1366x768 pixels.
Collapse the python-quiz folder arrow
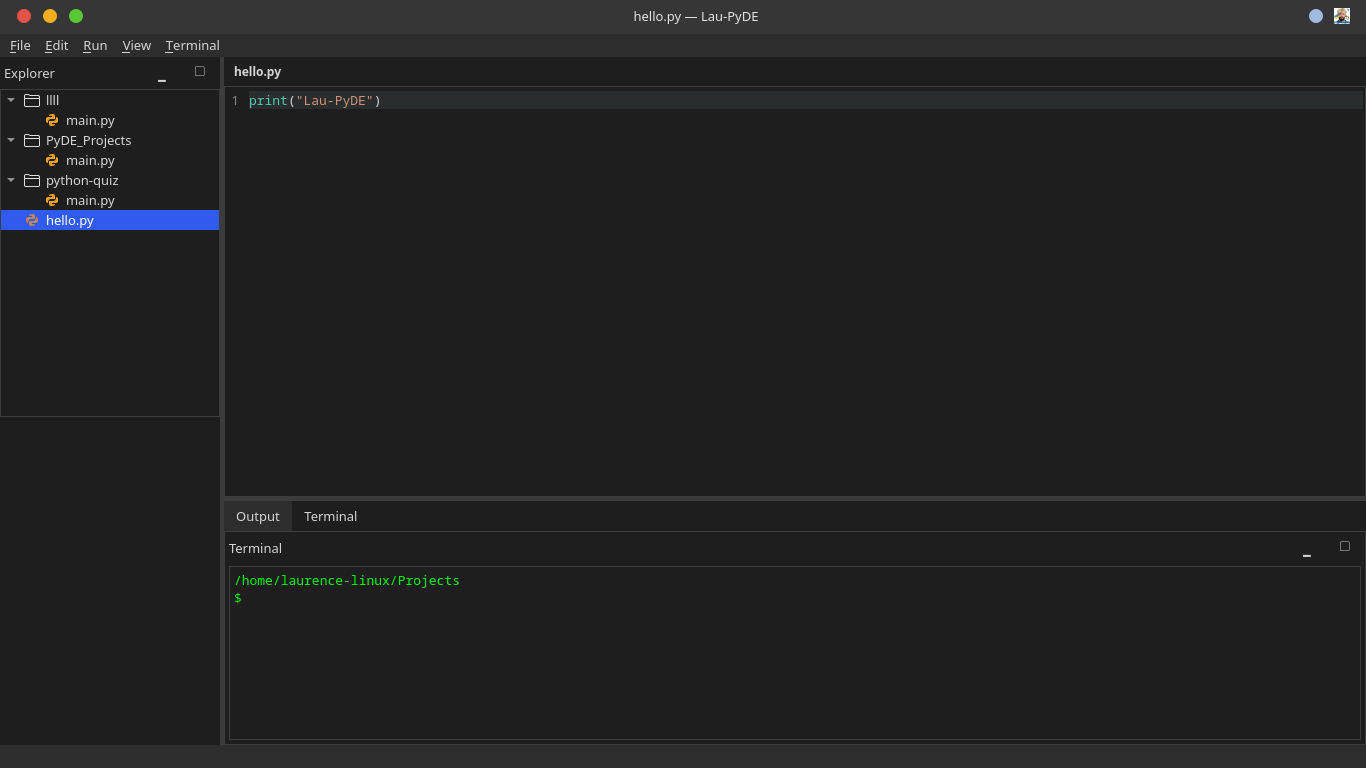(11, 180)
